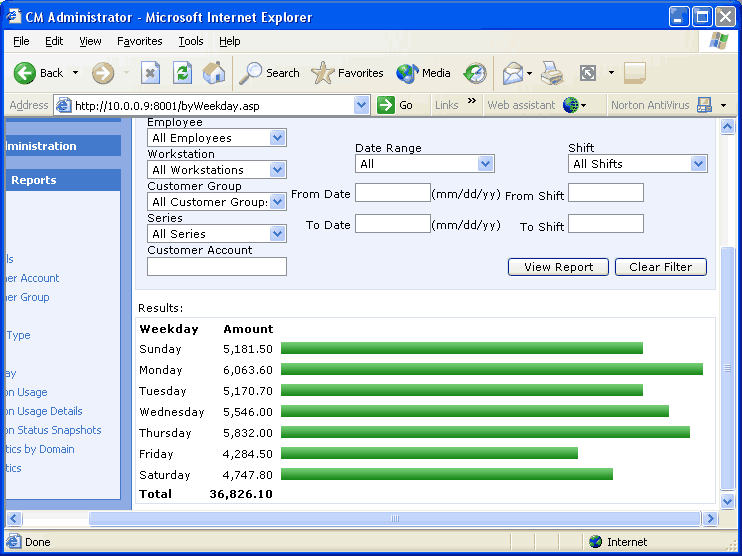This screenshot has width=742, height=556.
Task: Click the vertical scrollbar down arrow
Action: click(727, 501)
